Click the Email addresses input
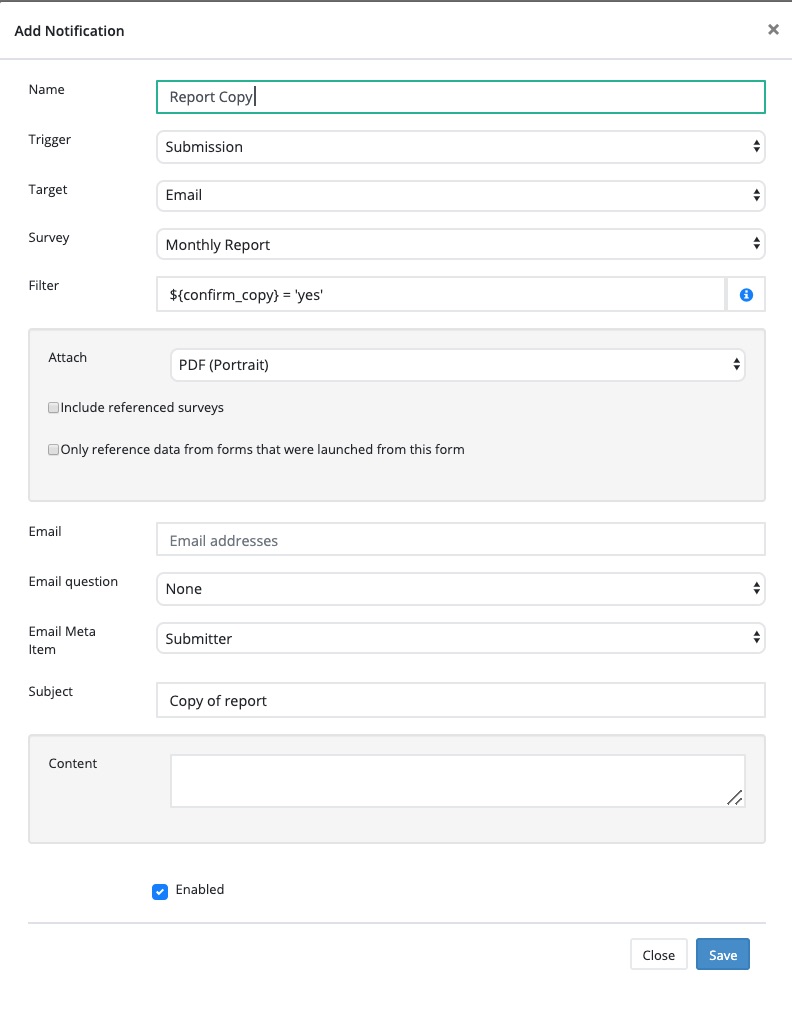The width and height of the screenshot is (792, 1014). coord(460,540)
